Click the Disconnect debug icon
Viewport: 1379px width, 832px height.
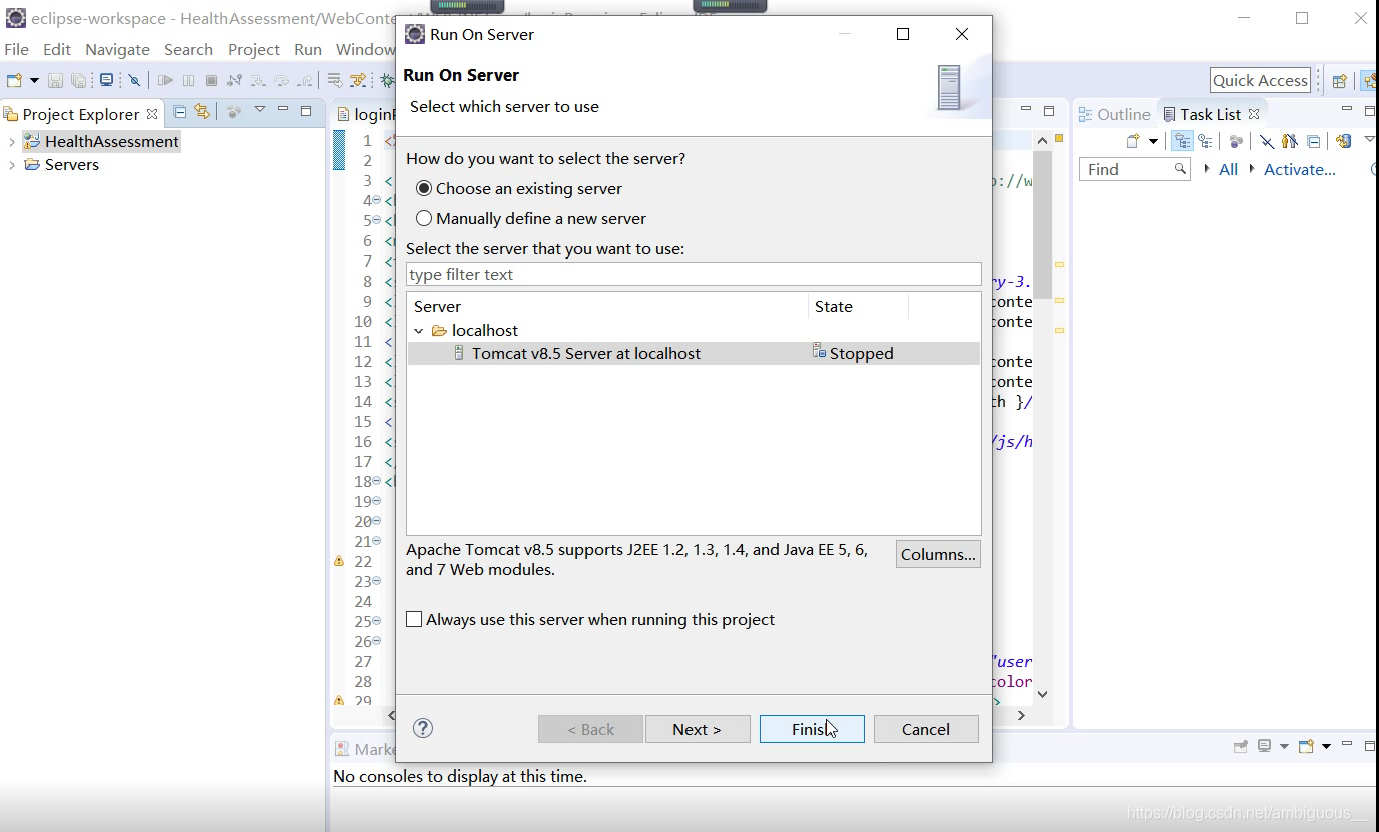pos(234,80)
